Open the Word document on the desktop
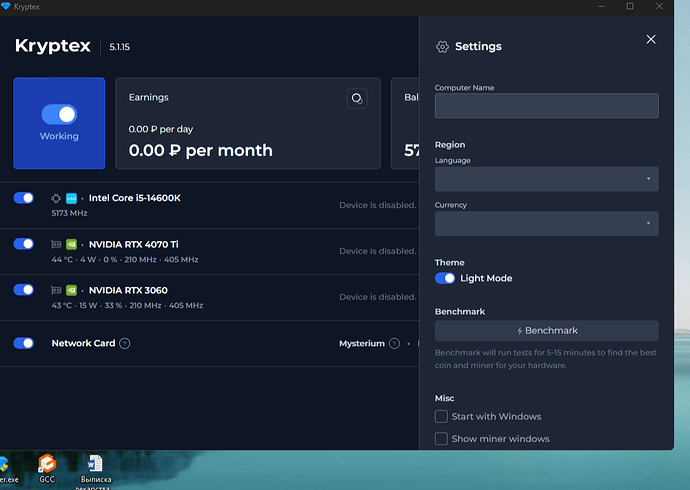This screenshot has height=490, width=690. [x=95, y=465]
